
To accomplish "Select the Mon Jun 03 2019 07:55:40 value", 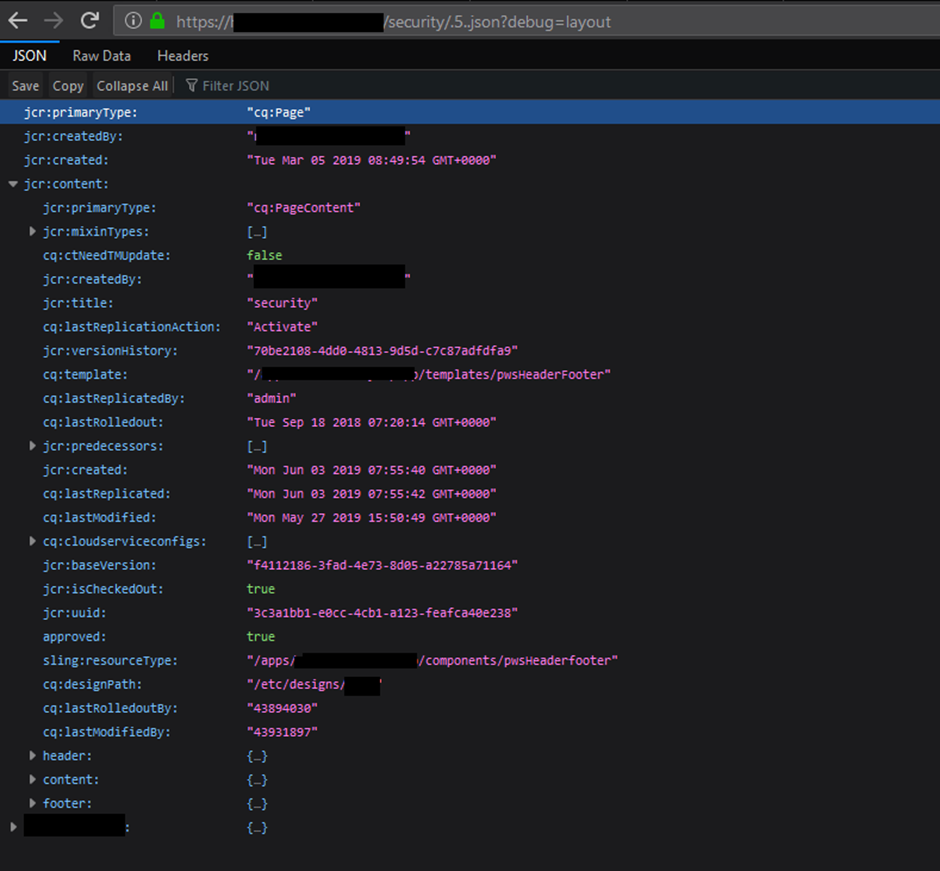I will [372, 470].
